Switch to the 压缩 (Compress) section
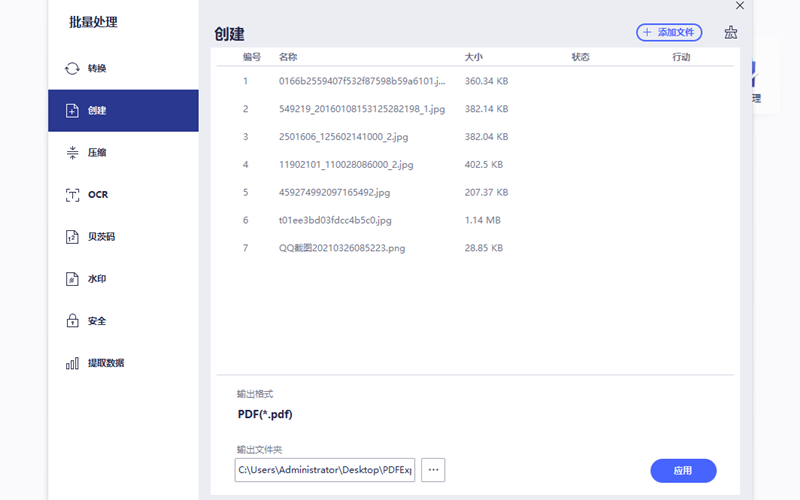800x500 pixels. pyautogui.click(x=97, y=153)
